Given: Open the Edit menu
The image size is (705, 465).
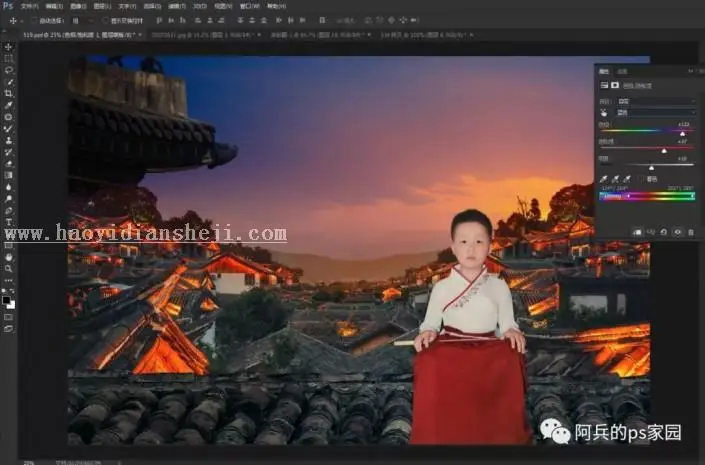Looking at the screenshot, I should coord(54,6).
